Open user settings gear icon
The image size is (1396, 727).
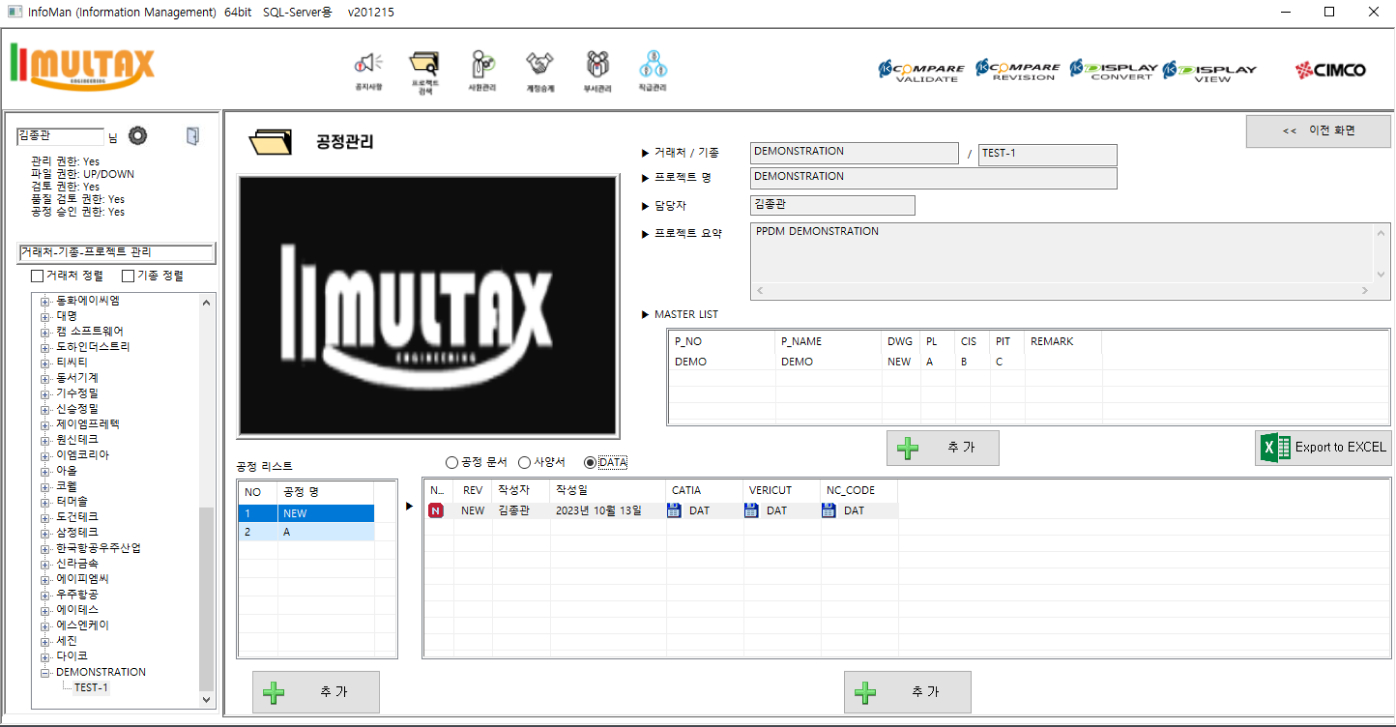[x=138, y=136]
